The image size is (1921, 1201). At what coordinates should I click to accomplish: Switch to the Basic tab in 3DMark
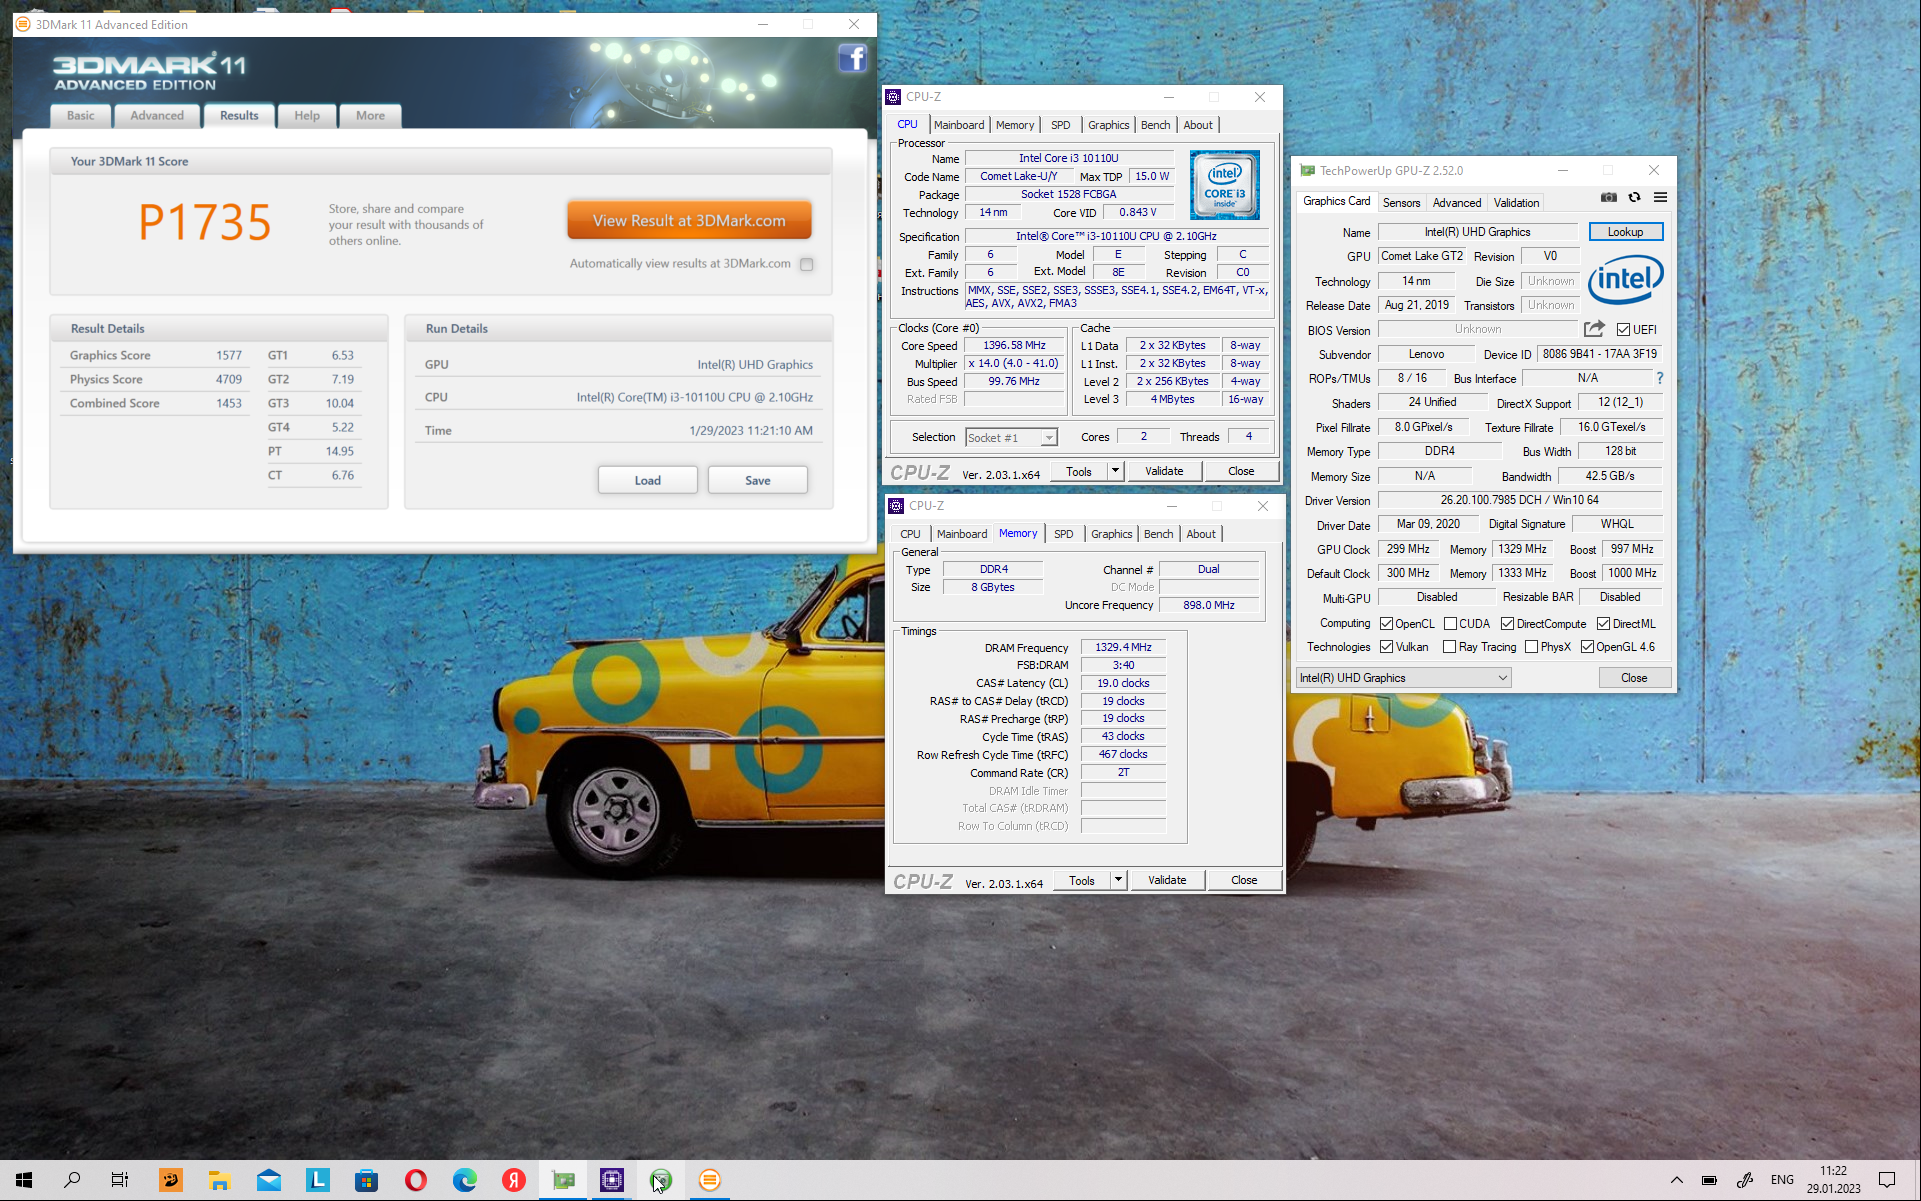click(81, 115)
